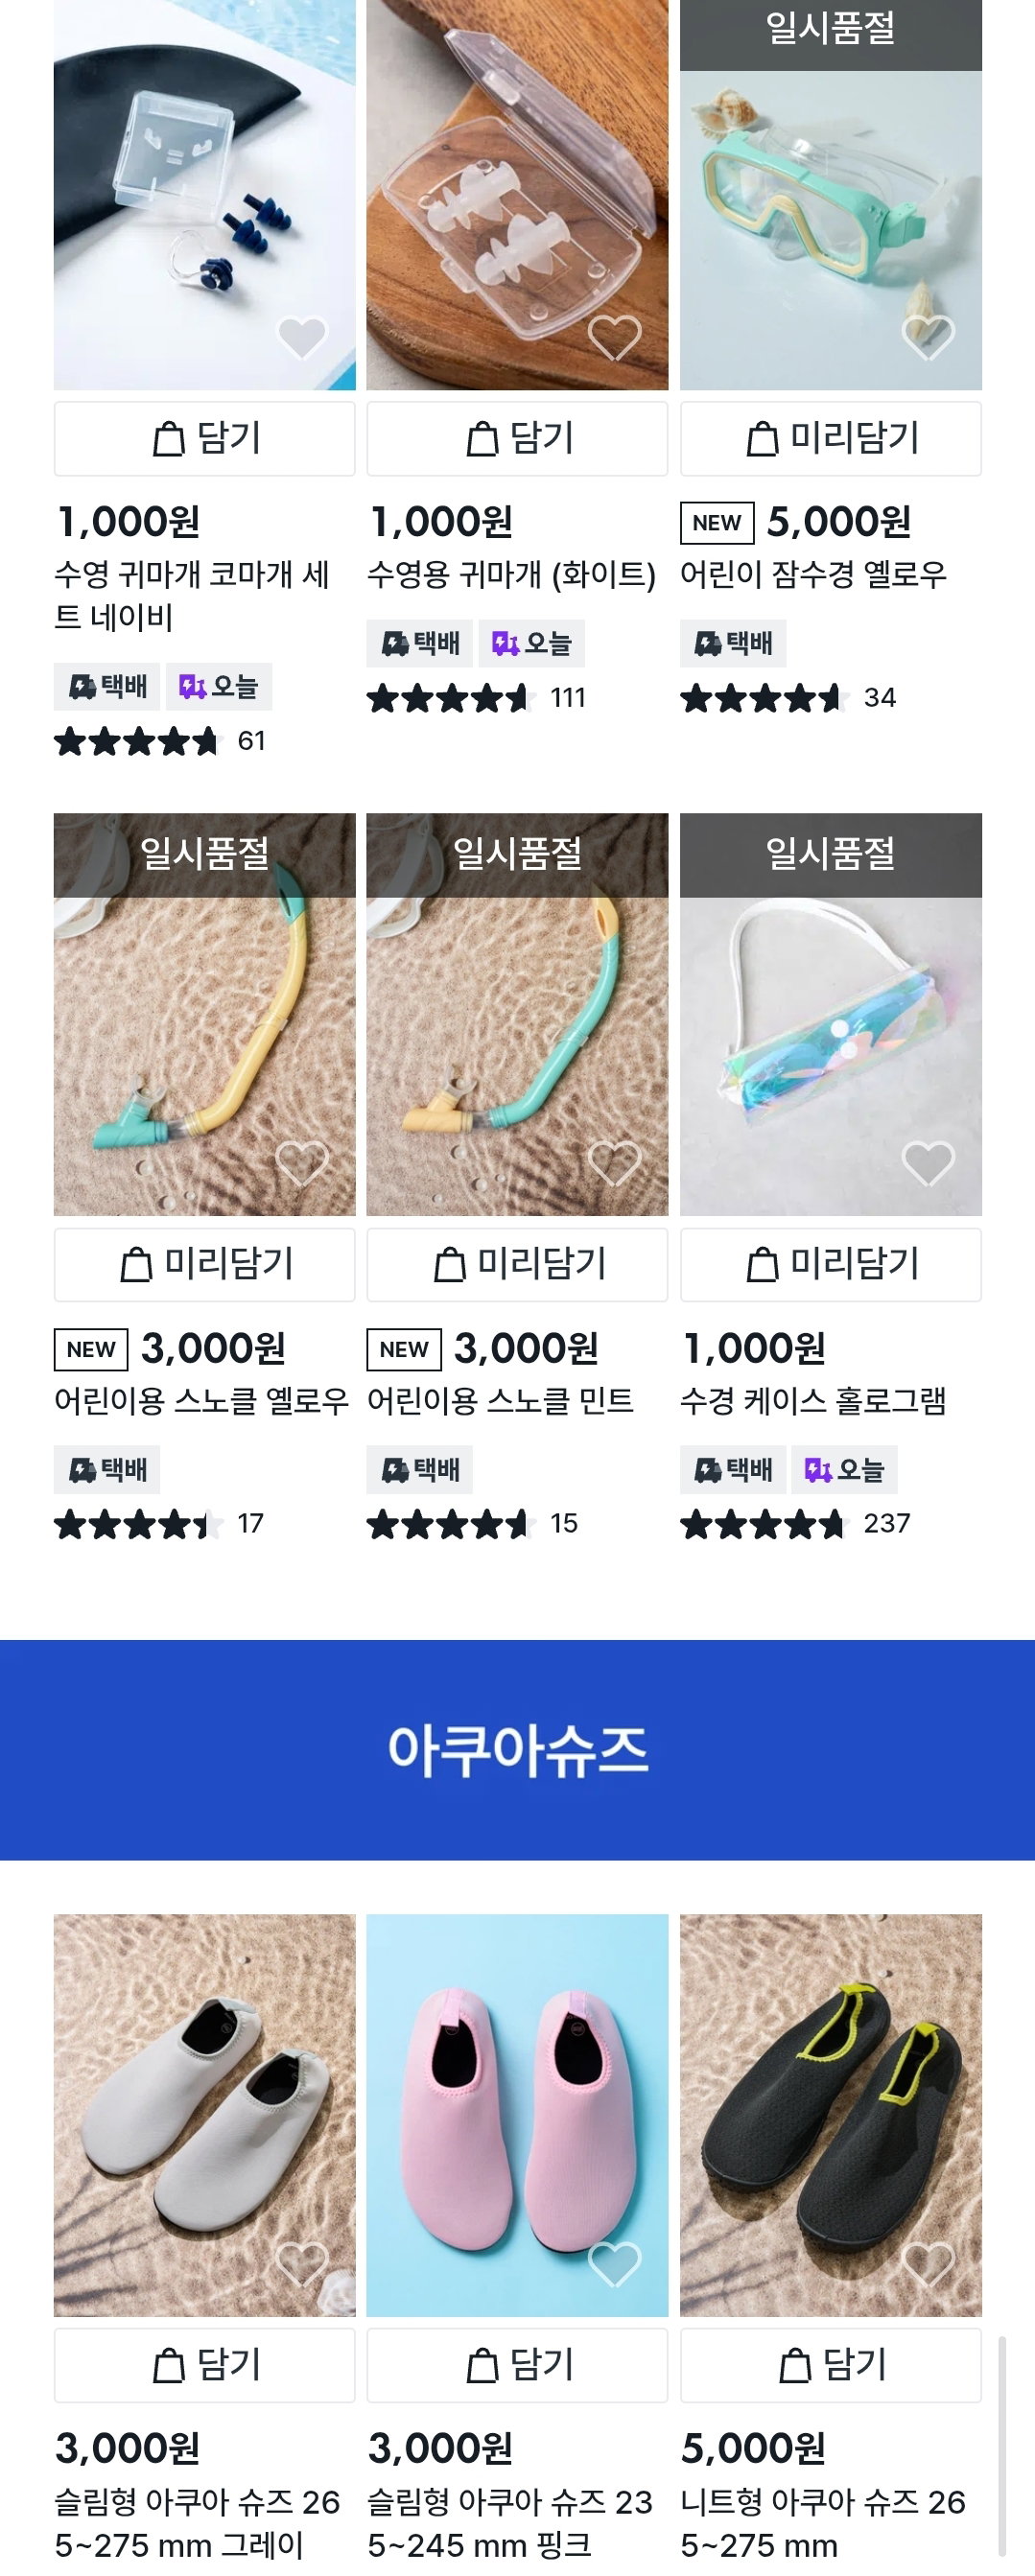Add black knit aqua shoes to cart

point(831,2366)
